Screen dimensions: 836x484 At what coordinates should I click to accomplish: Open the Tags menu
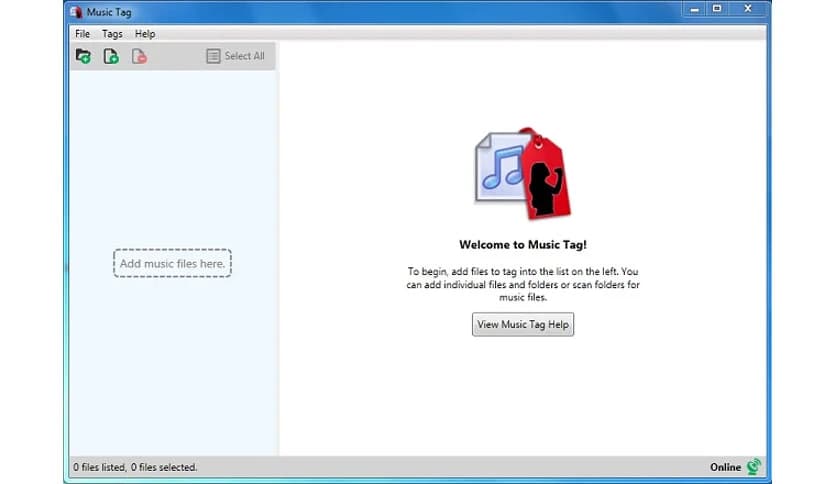112,34
